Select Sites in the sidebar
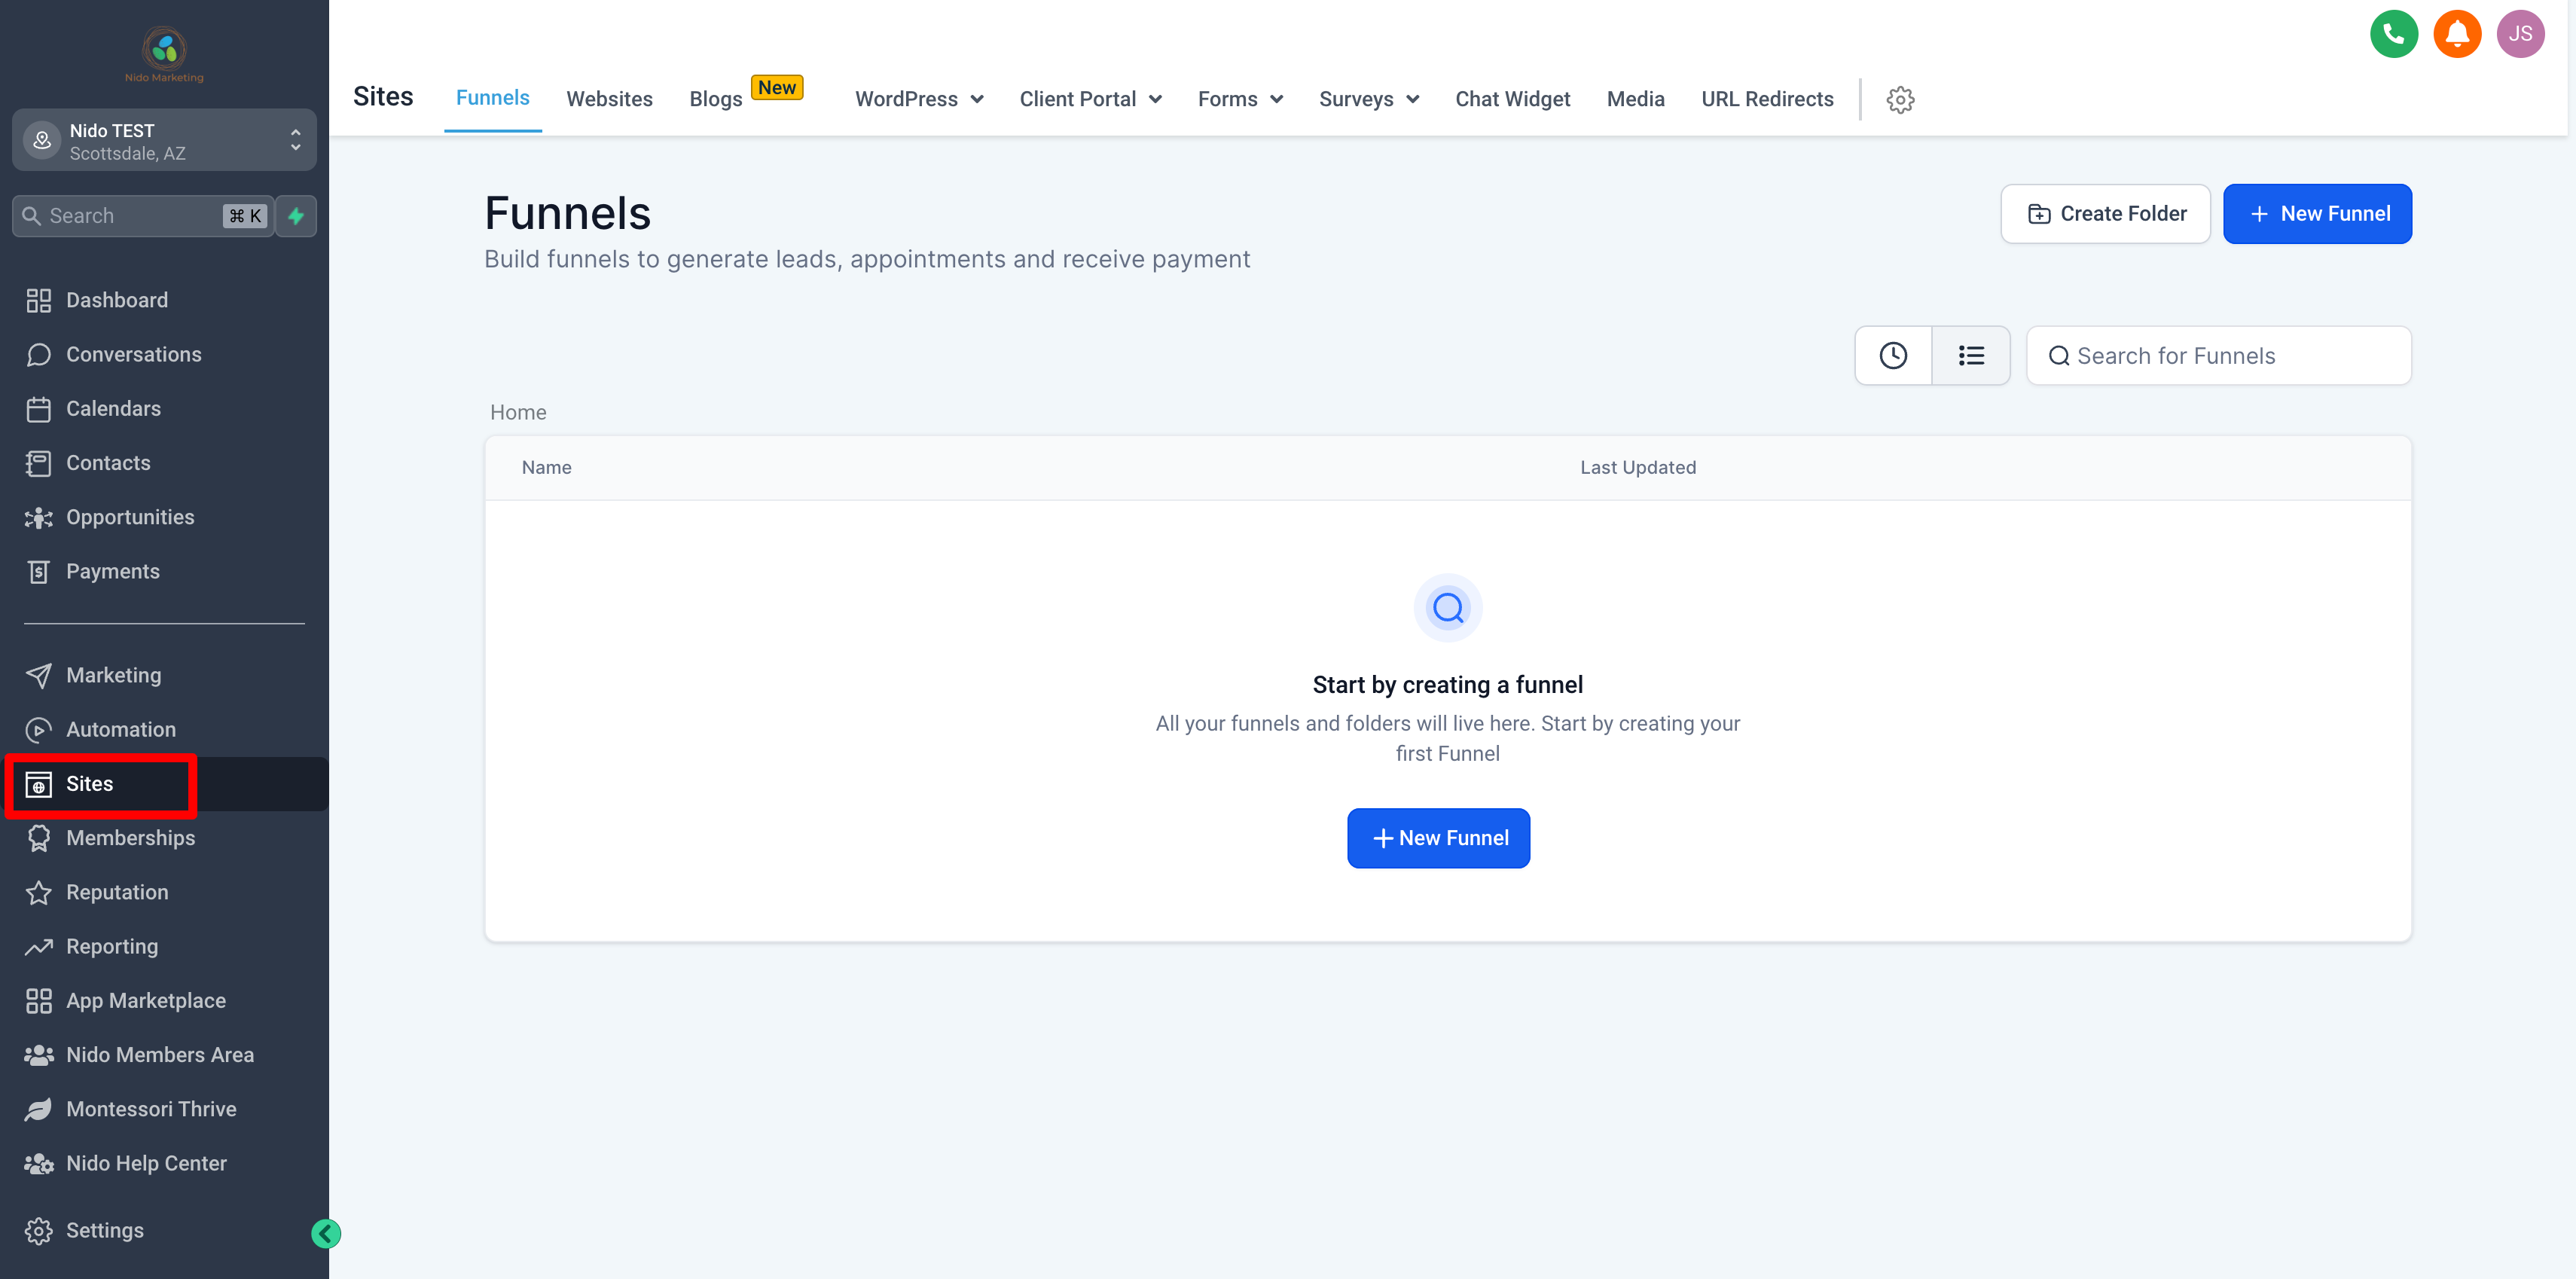The width and height of the screenshot is (2576, 1279). (164, 784)
